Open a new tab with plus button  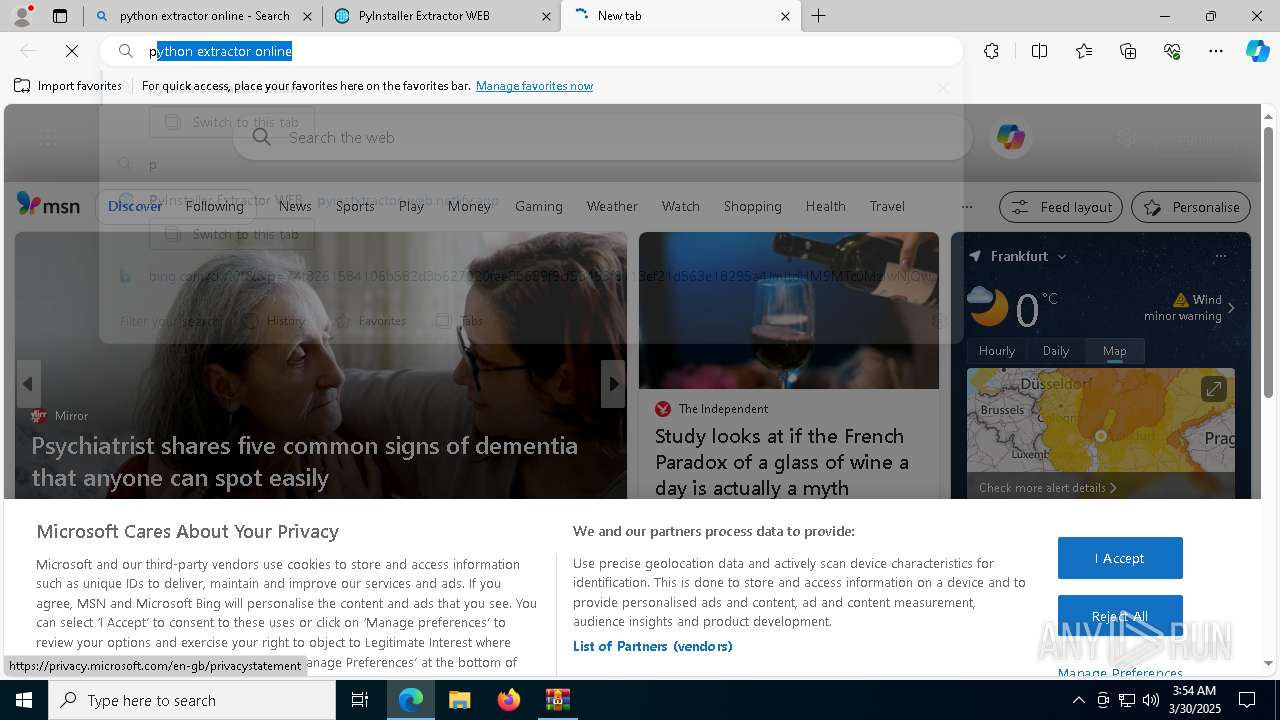pyautogui.click(x=818, y=16)
